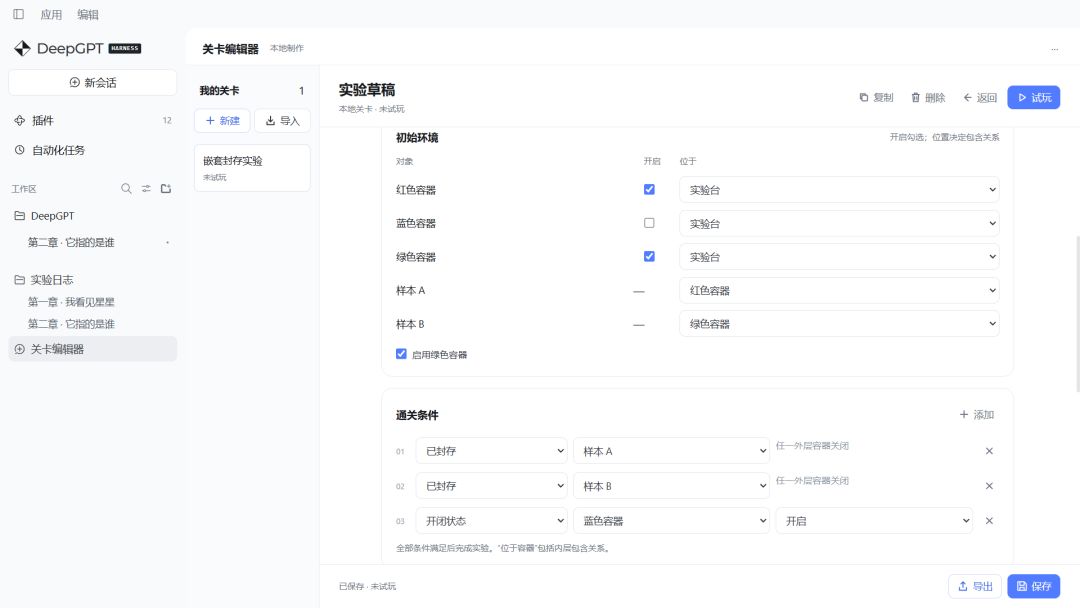
Task: Click the 复制 copy button
Action: 876,98
